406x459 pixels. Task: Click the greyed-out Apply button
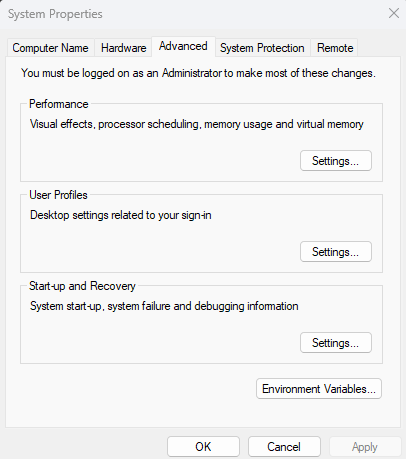coord(365,447)
